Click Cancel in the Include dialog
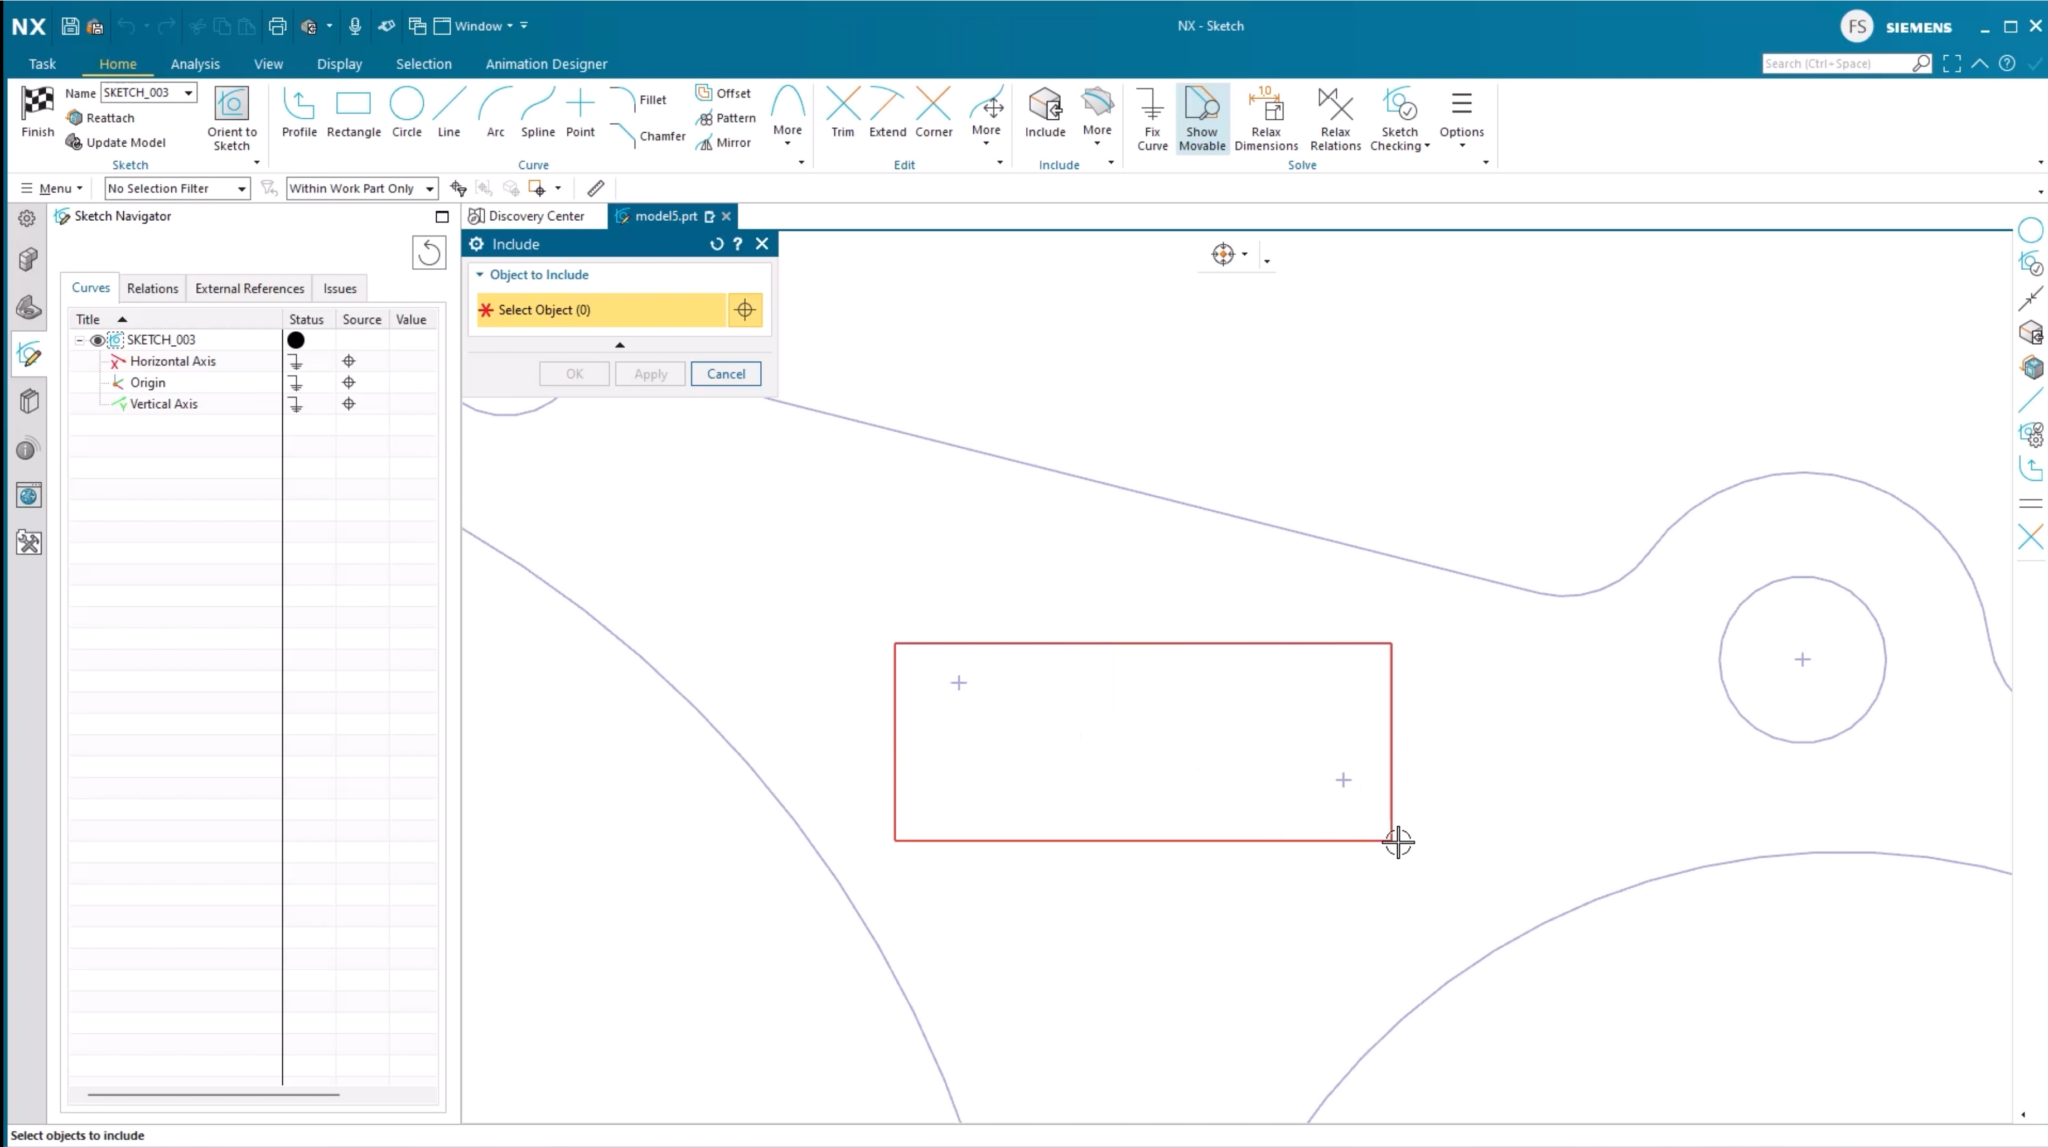Viewport: 2048px width, 1147px height. point(725,374)
